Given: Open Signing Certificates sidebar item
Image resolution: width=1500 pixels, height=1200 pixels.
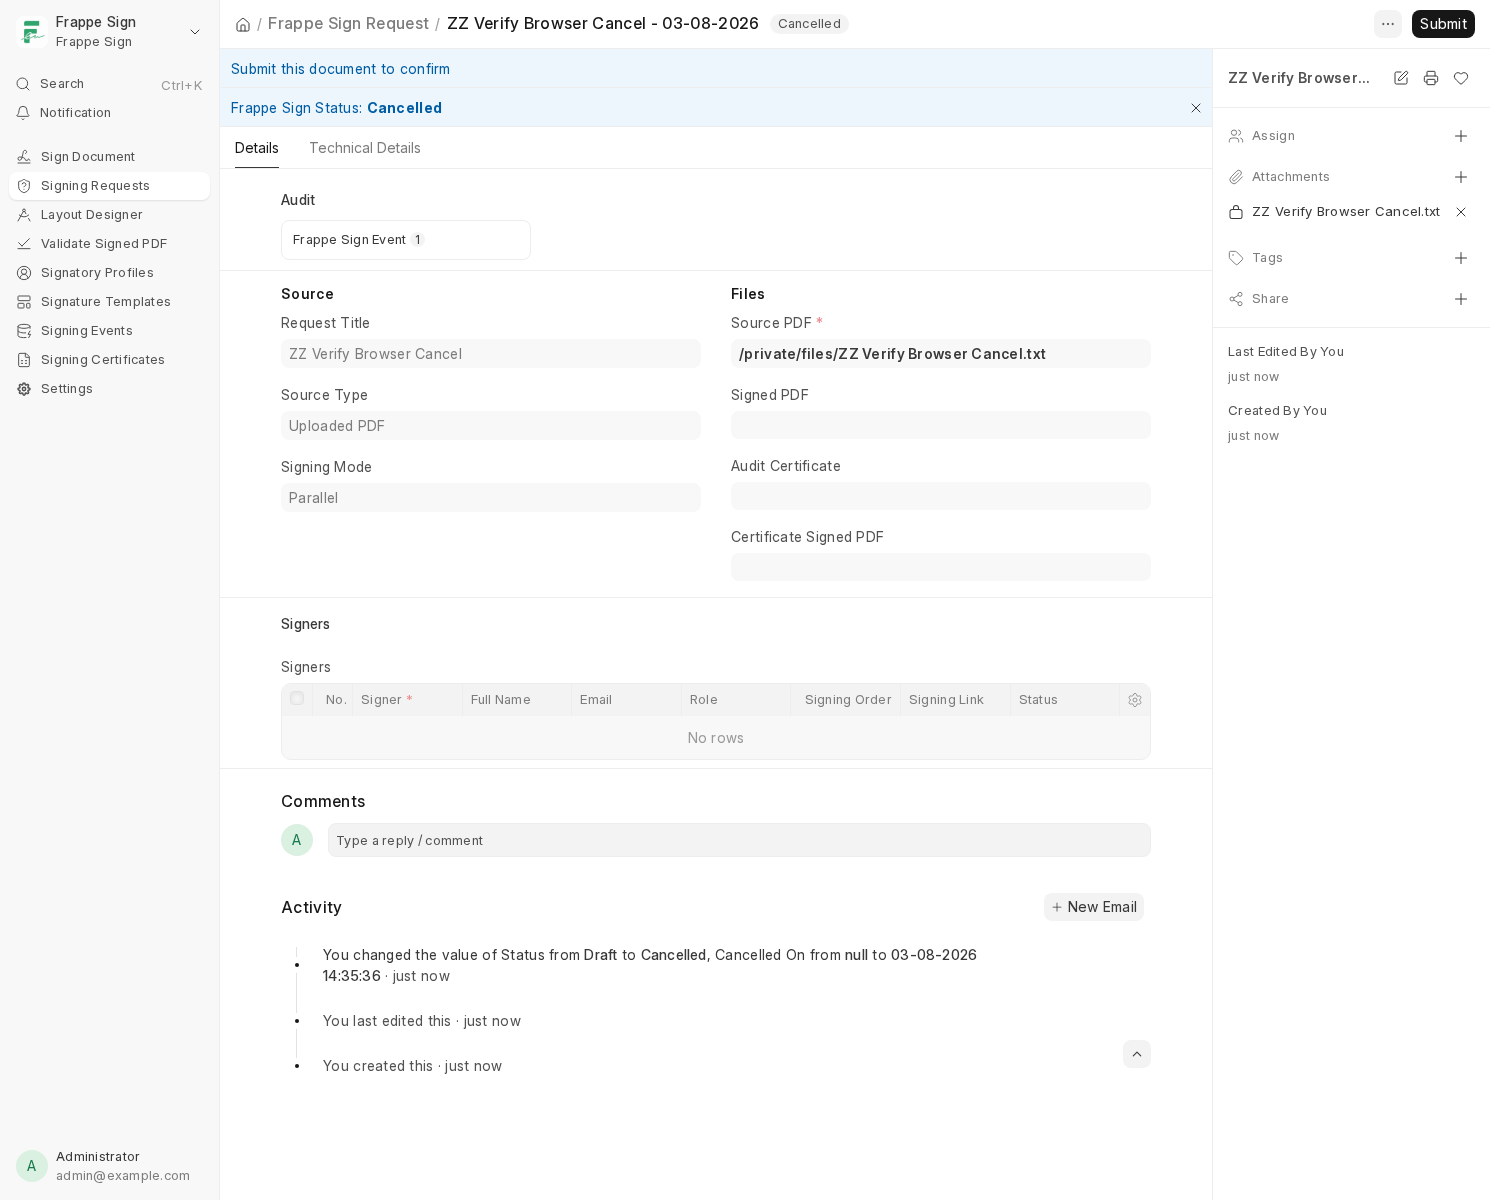Looking at the screenshot, I should (109, 360).
